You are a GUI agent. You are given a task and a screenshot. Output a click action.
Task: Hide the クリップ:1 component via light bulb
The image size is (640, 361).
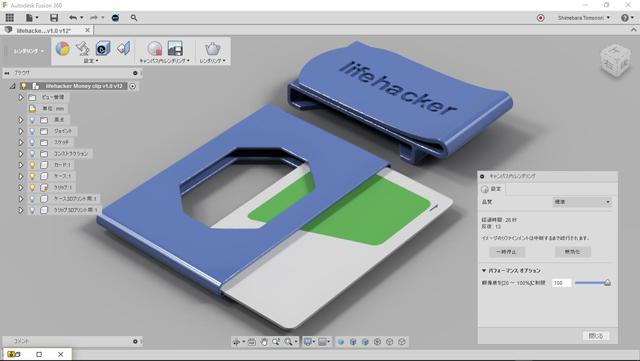(x=32, y=187)
